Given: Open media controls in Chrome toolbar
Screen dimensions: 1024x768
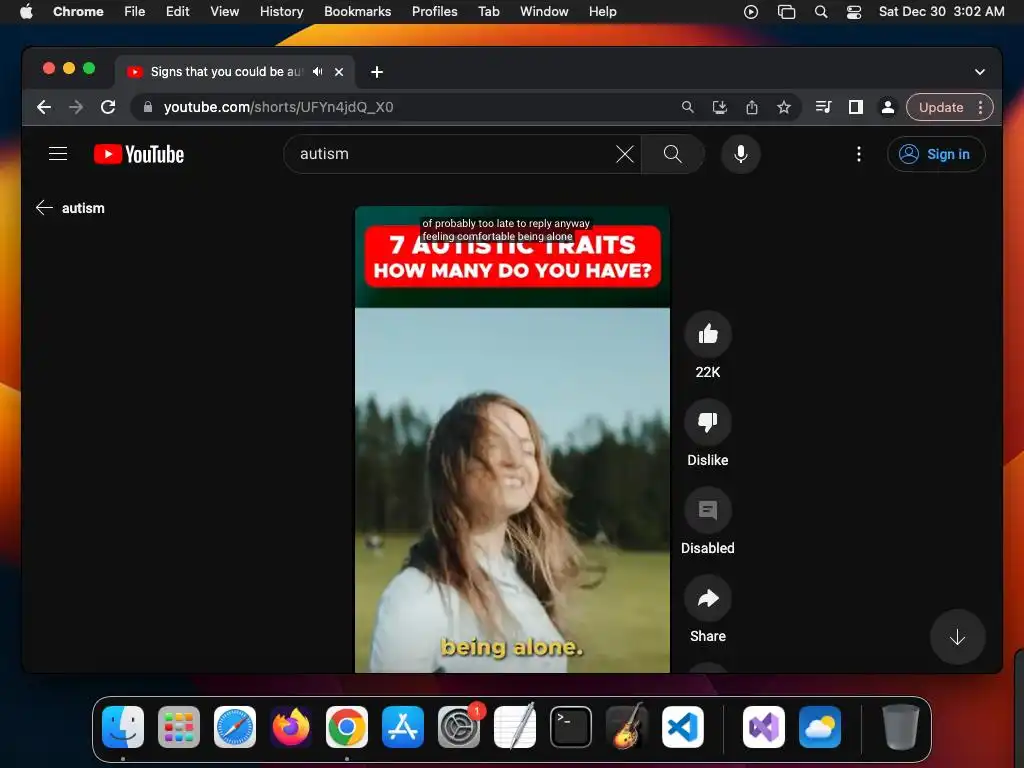Looking at the screenshot, I should (x=823, y=107).
